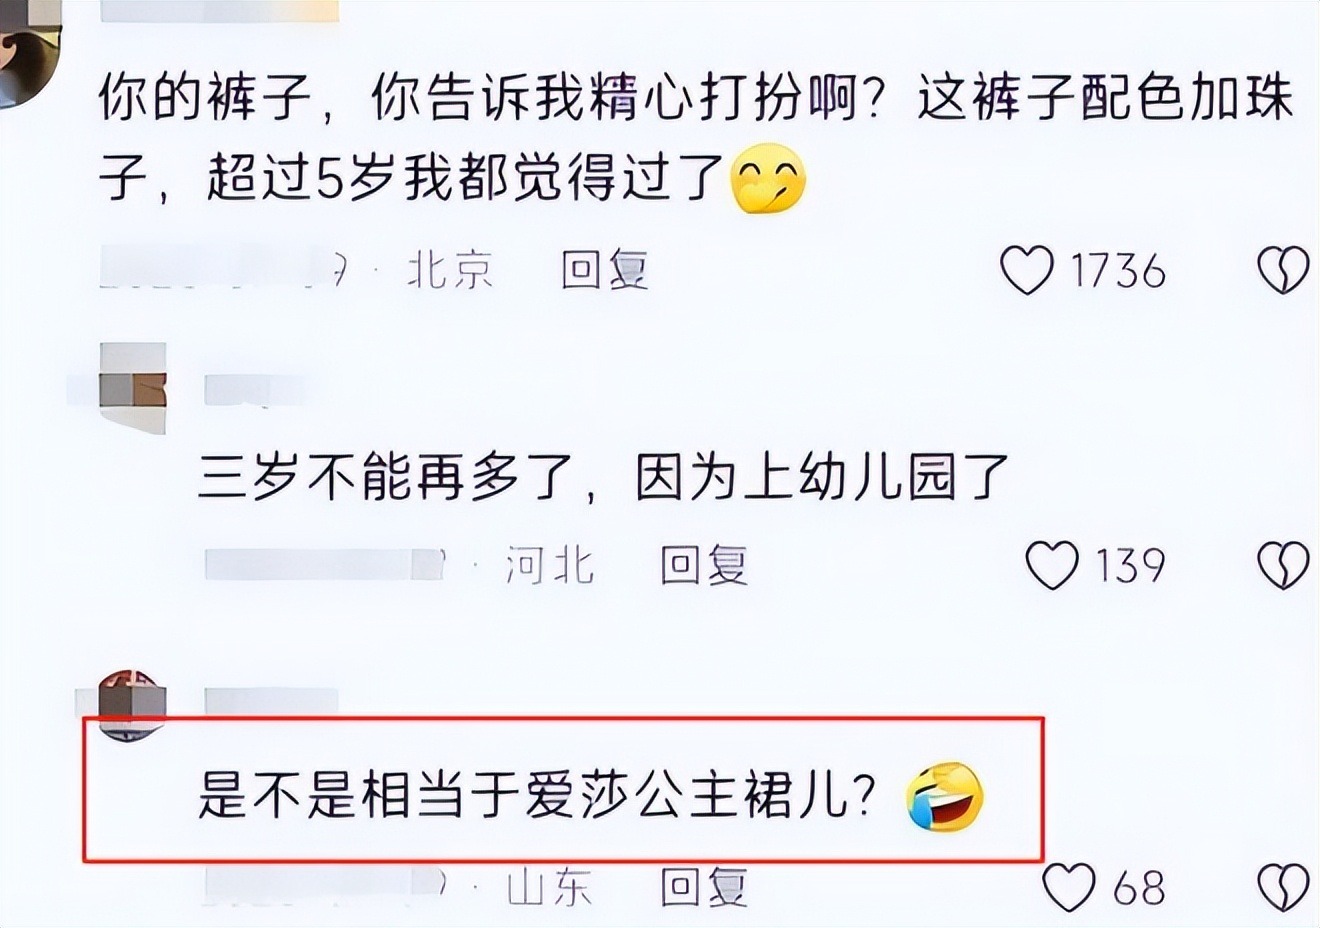This screenshot has width=1320, height=928.
Task: Like the comment with 68 likes
Action: point(1069,887)
